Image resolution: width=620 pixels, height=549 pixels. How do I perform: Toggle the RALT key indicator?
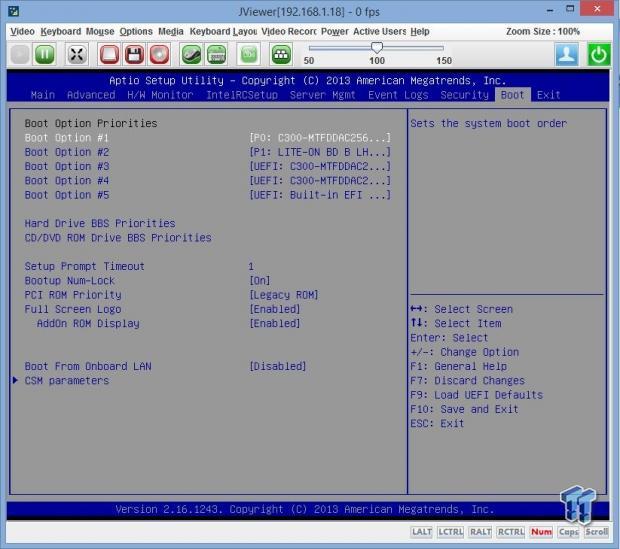pyautogui.click(x=480, y=532)
